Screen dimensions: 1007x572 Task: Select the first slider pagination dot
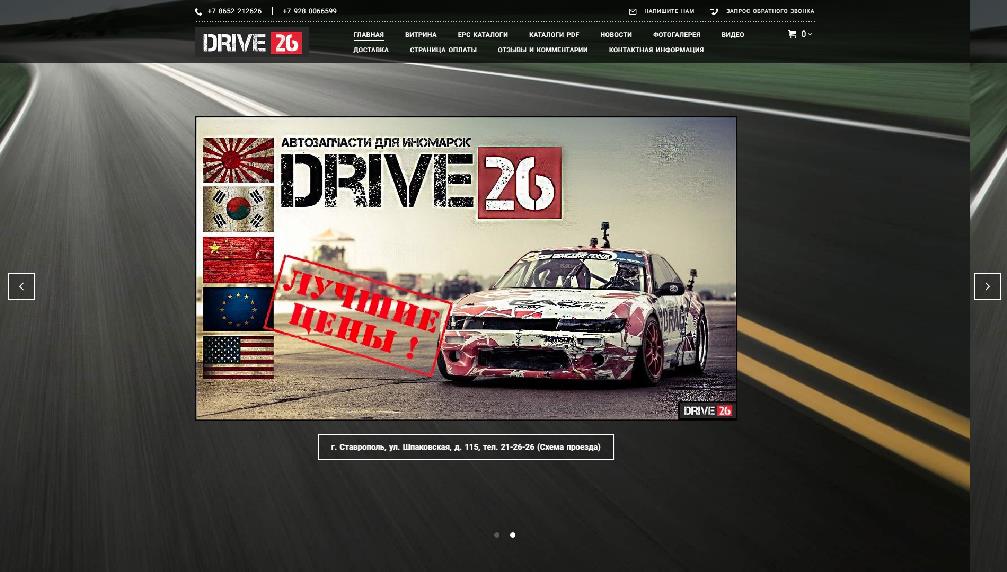(x=496, y=535)
